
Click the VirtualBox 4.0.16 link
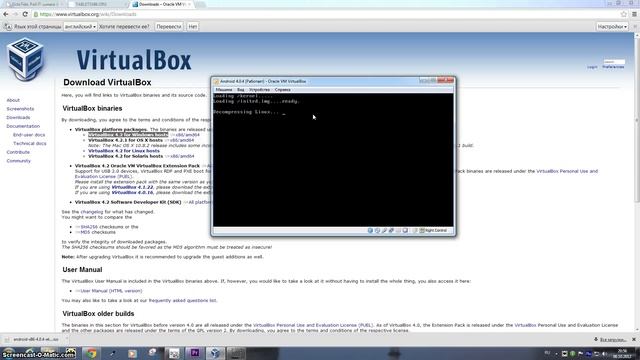click(132, 192)
